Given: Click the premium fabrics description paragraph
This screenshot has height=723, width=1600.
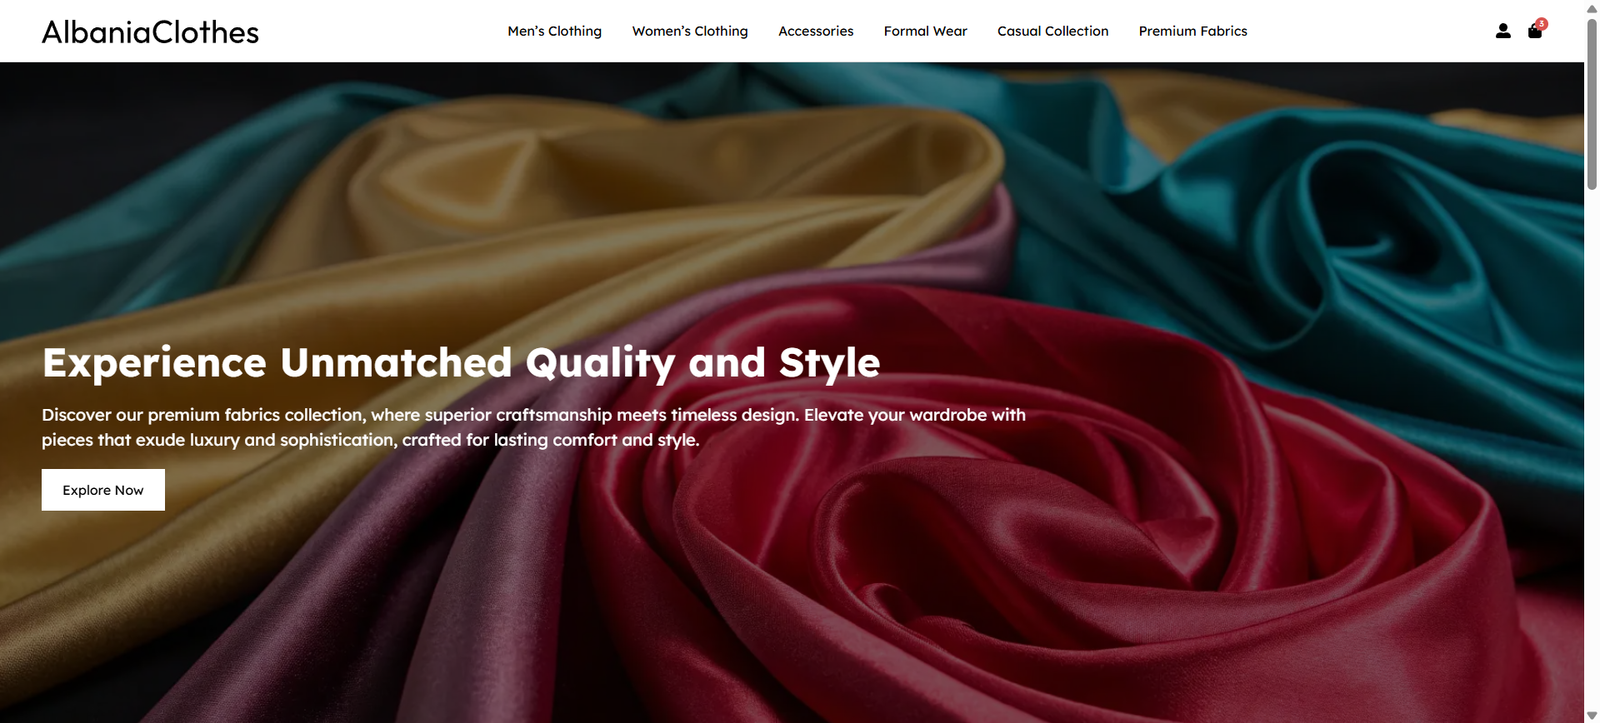Looking at the screenshot, I should click(x=534, y=427).
